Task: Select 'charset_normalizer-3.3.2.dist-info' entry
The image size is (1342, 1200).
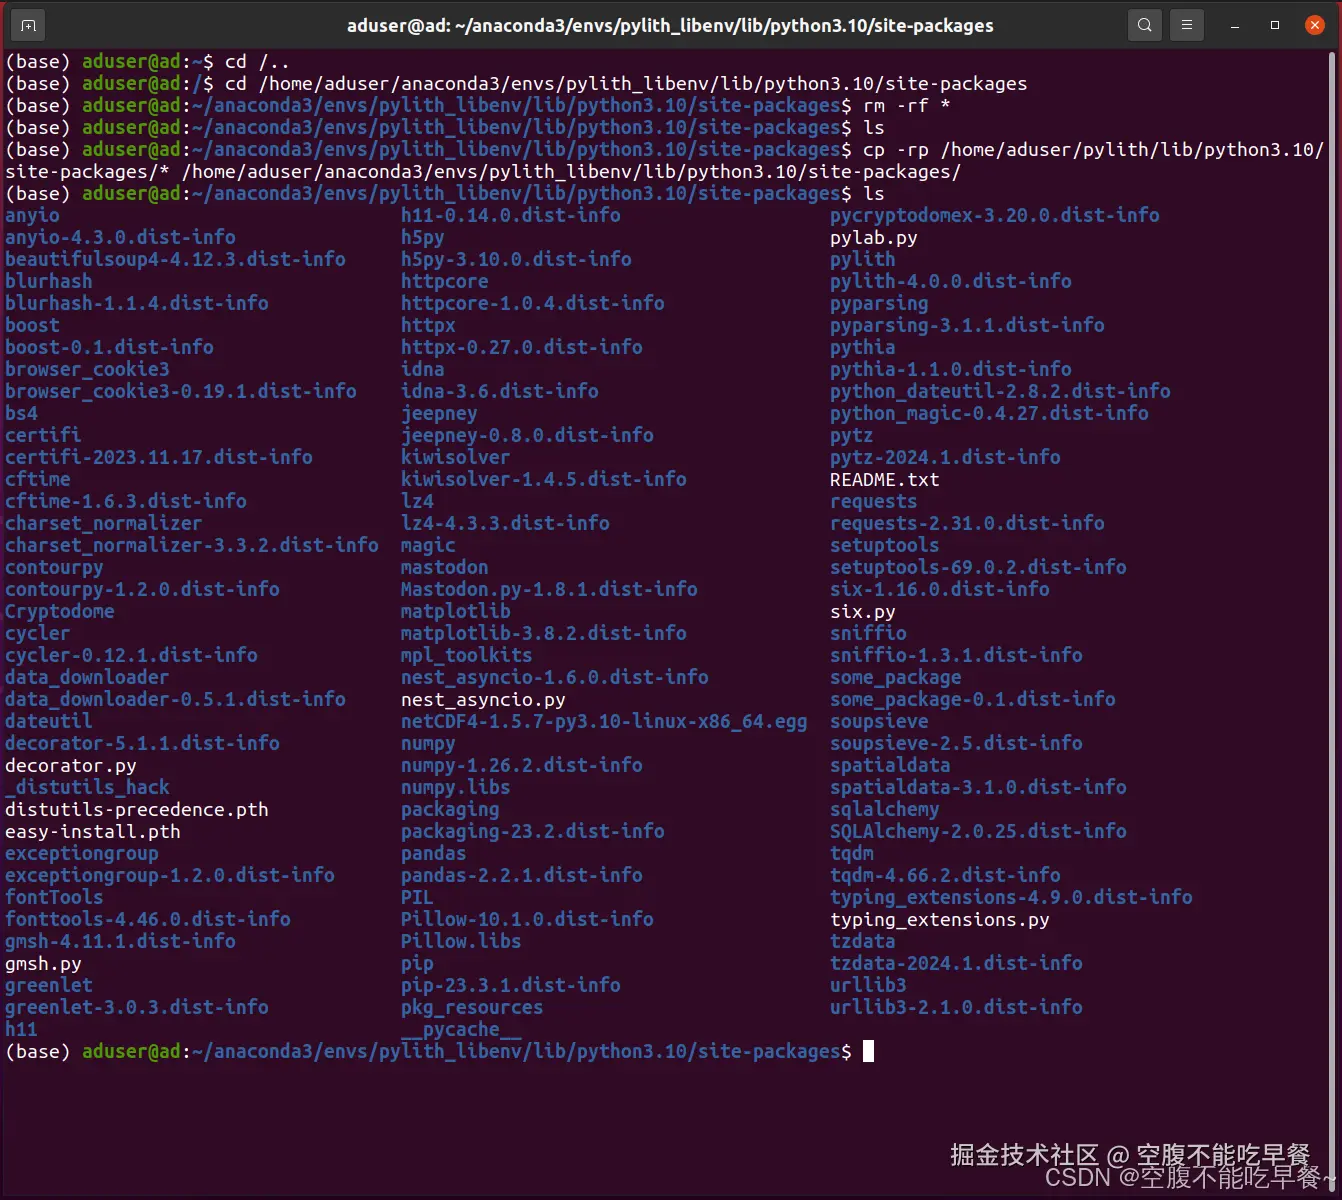Action: tap(192, 545)
